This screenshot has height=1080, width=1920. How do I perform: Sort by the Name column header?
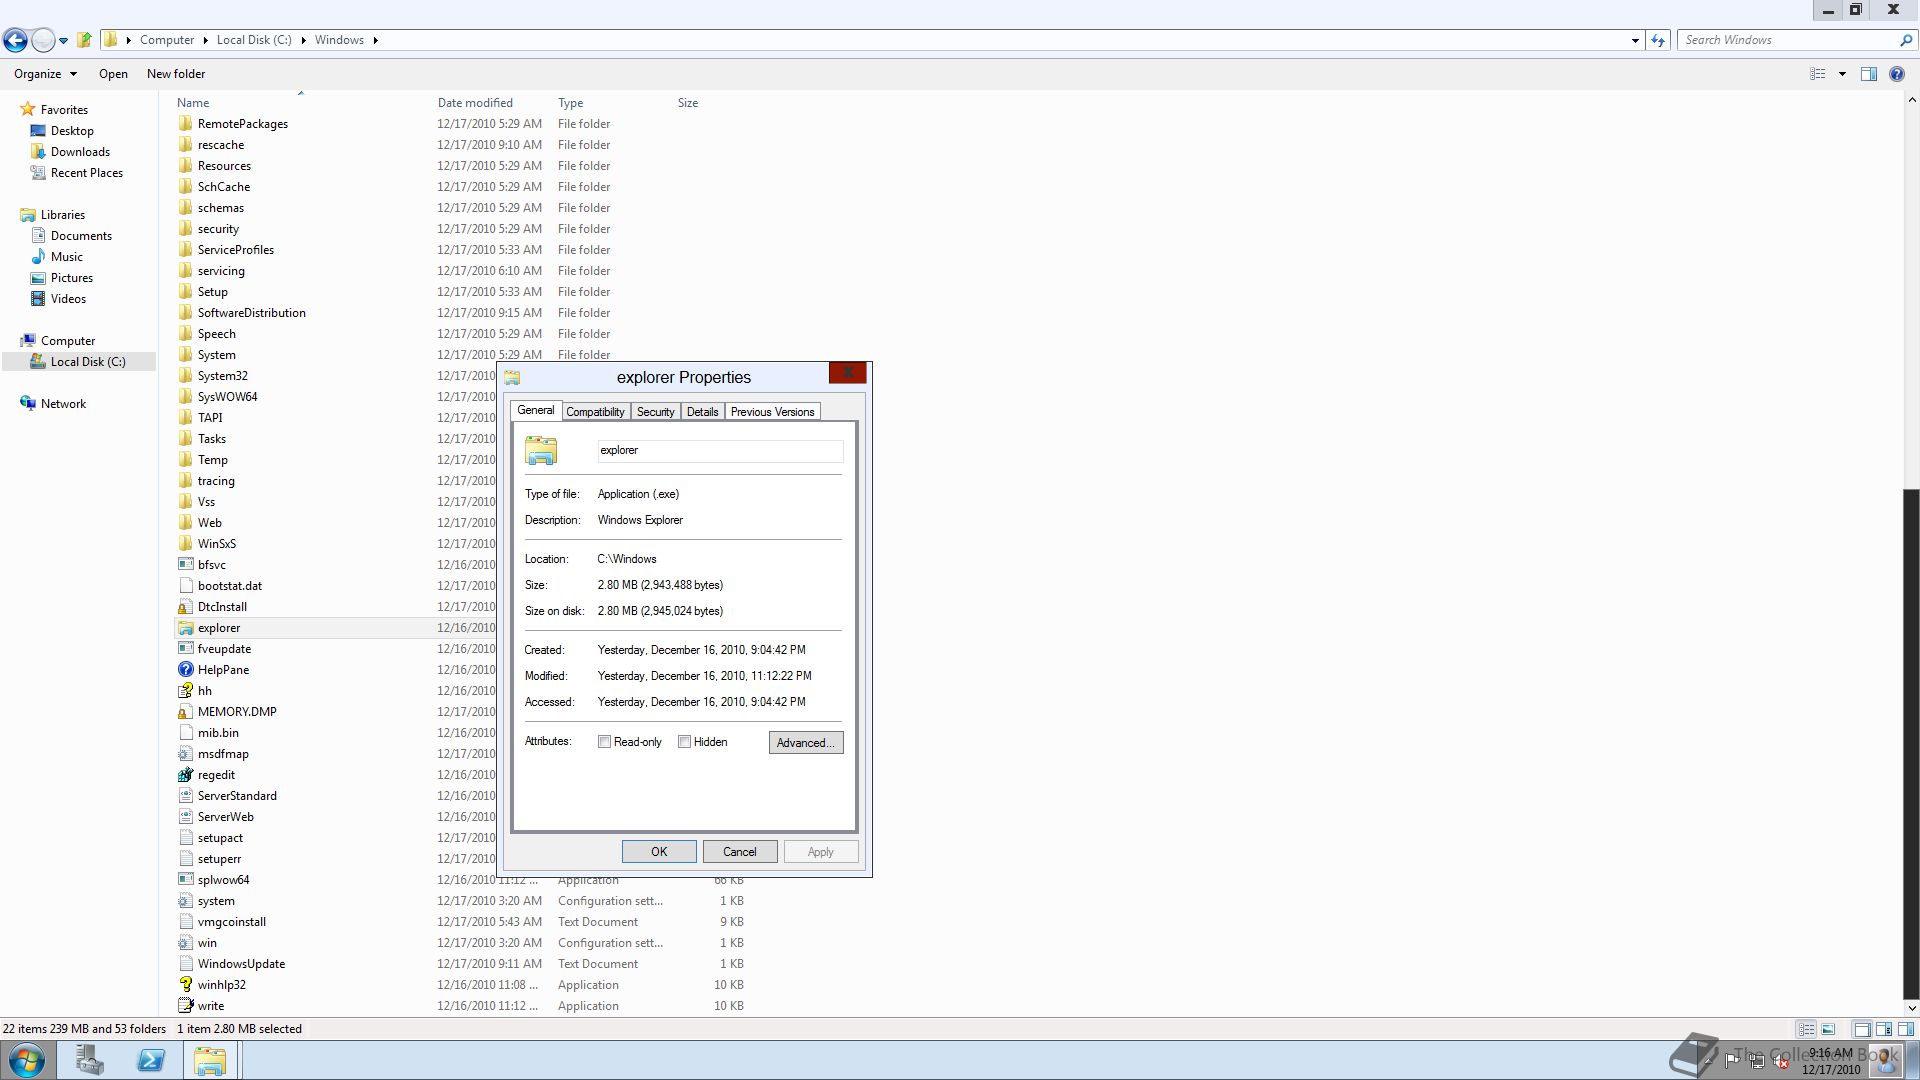coord(193,103)
